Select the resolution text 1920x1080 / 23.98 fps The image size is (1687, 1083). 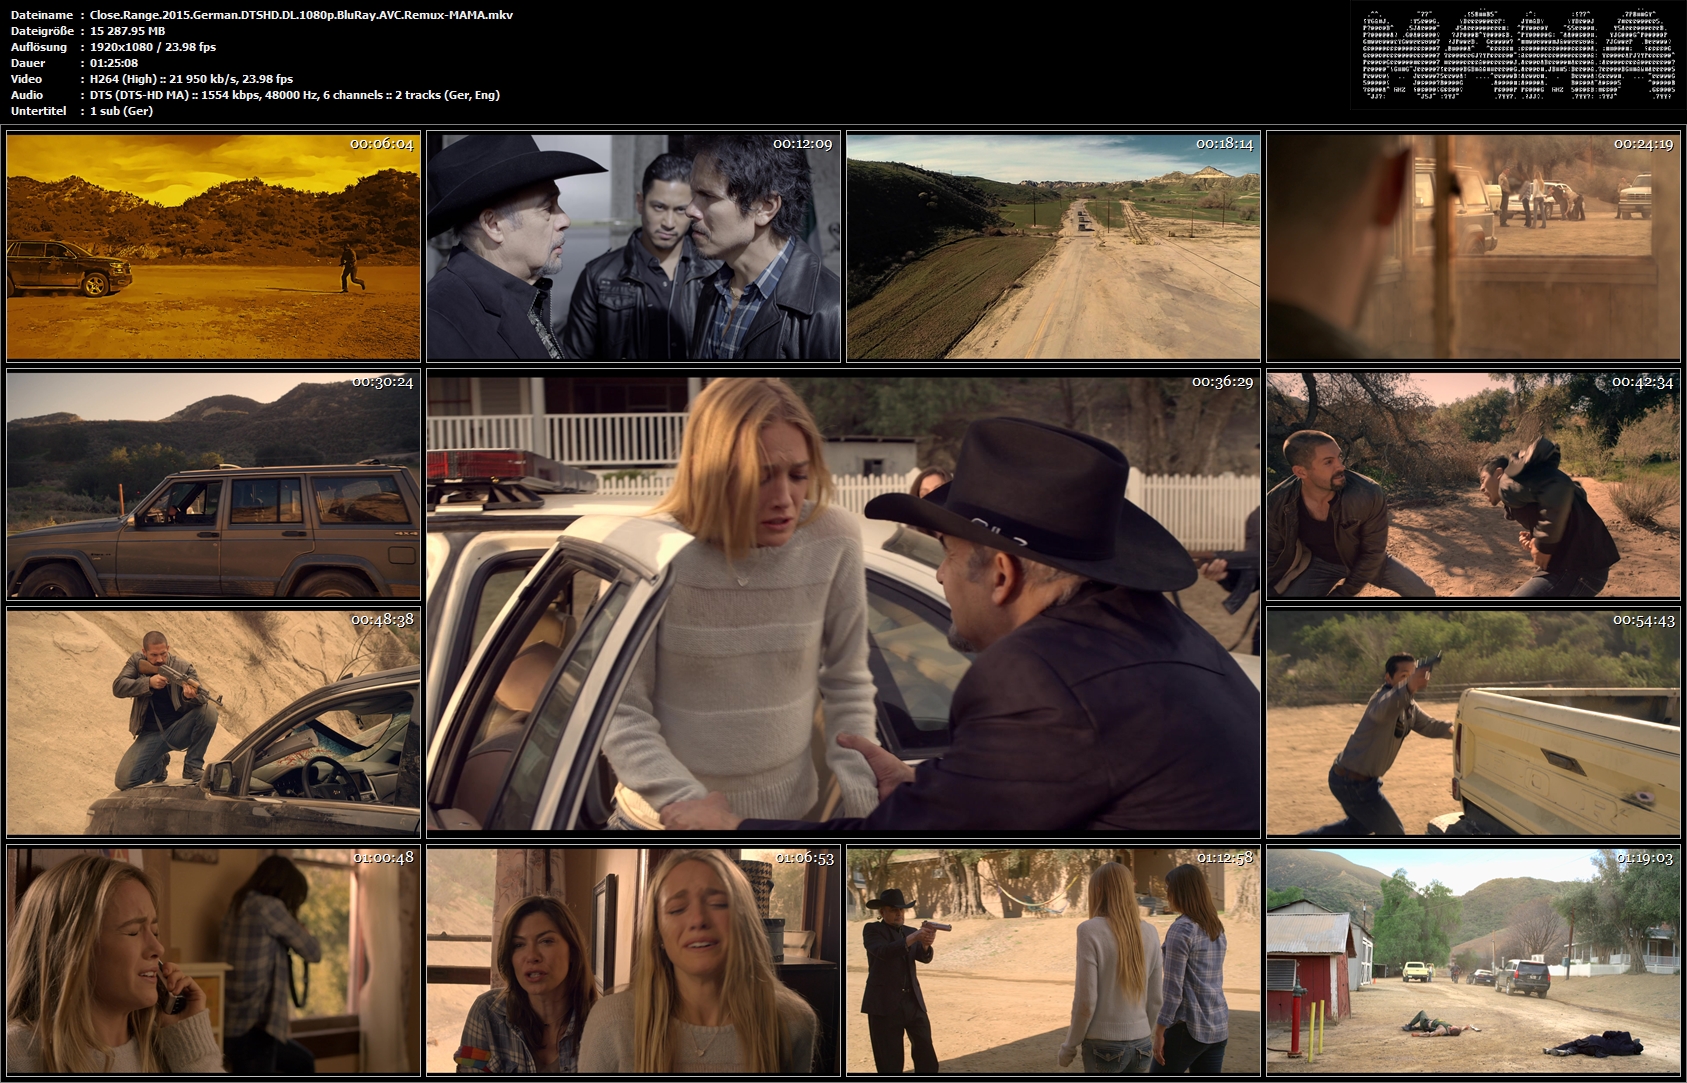[152, 47]
